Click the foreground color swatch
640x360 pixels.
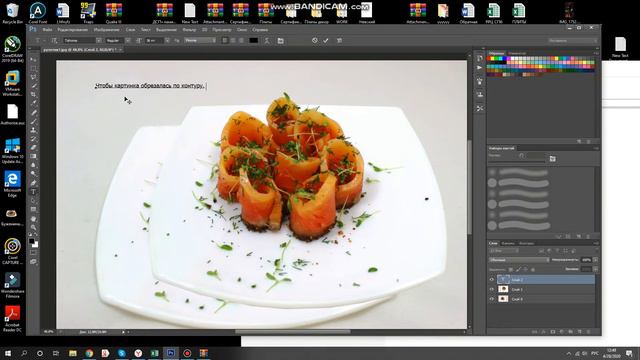click(32, 241)
